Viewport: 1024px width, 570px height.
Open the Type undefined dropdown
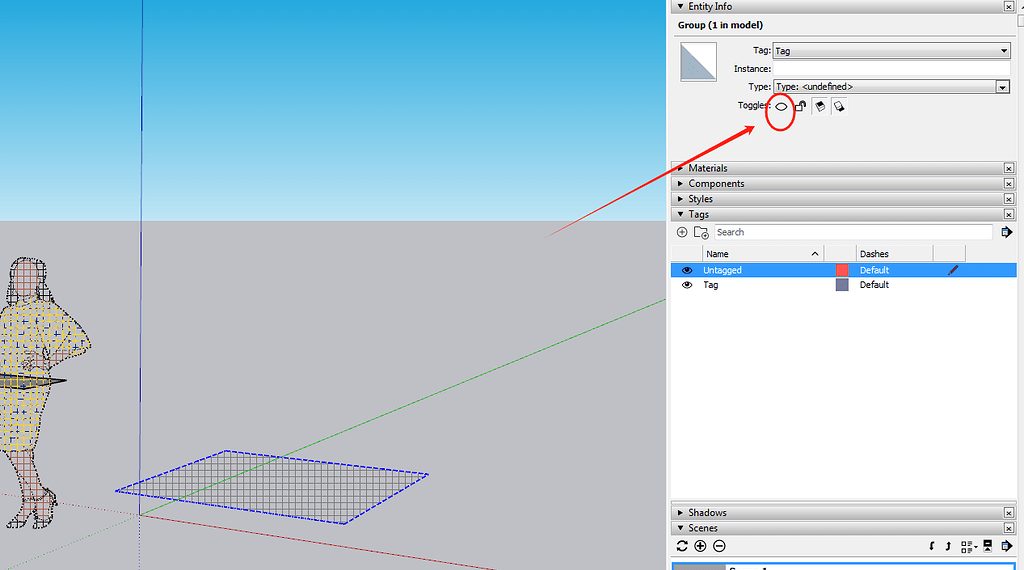891,87
